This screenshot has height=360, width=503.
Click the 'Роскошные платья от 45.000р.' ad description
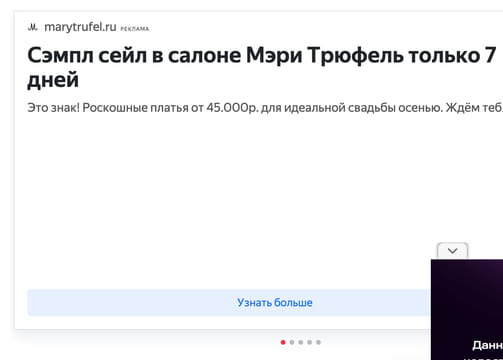265,108
